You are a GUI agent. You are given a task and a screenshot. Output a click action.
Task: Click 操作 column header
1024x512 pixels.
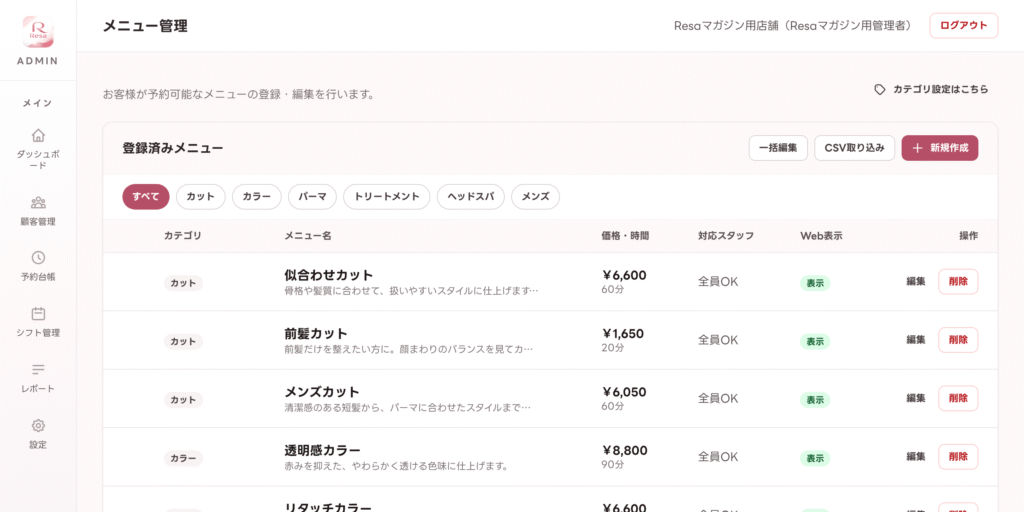(968, 236)
